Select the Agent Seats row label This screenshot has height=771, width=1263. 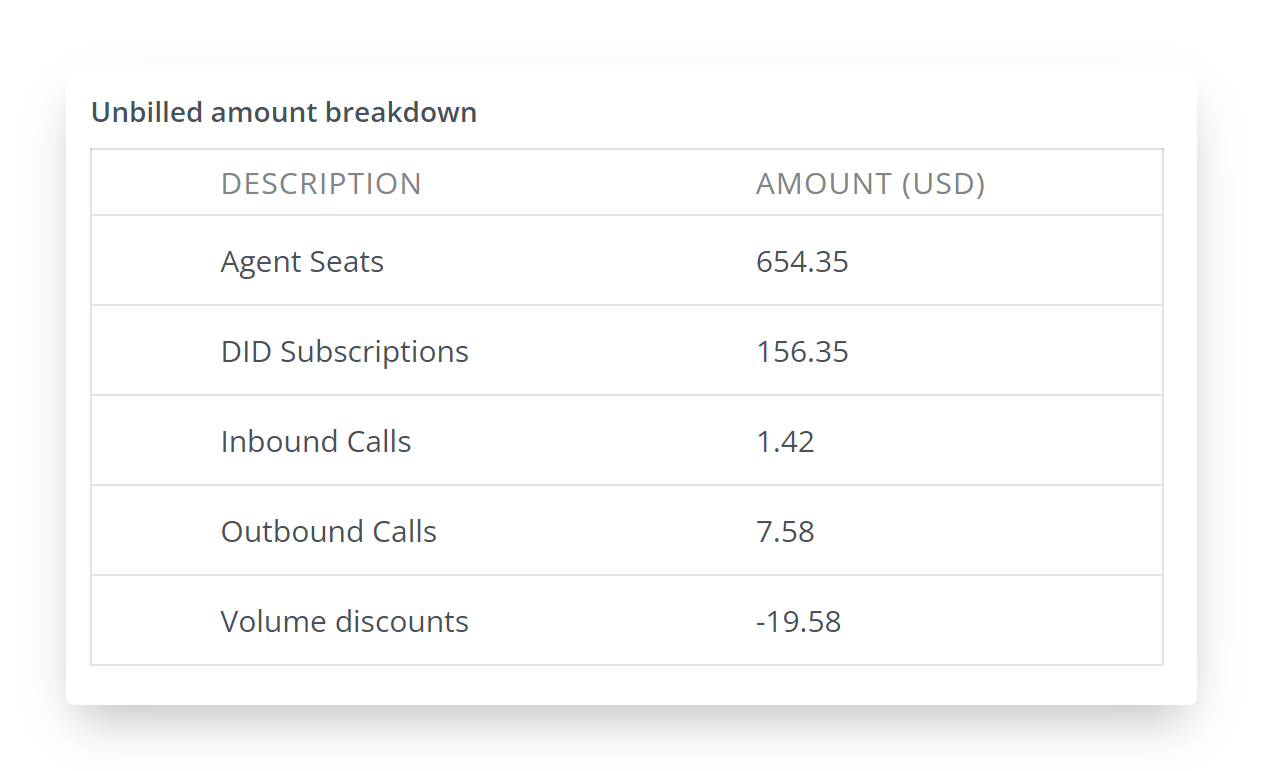(302, 262)
